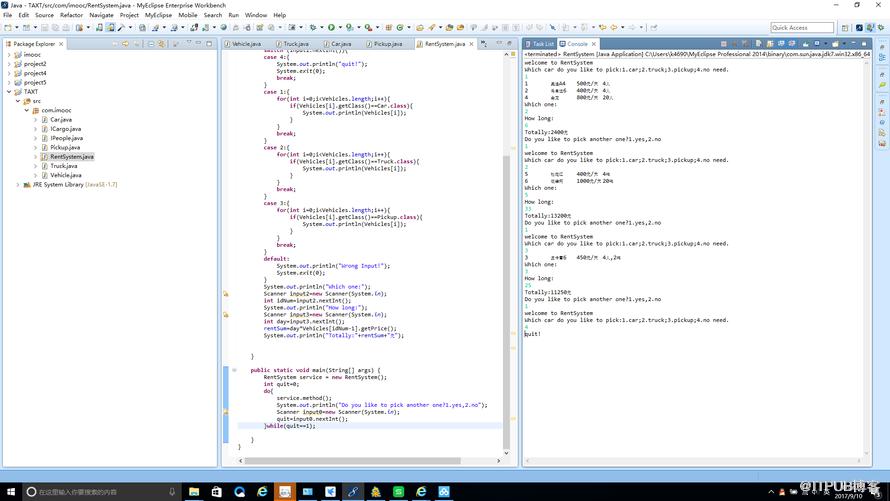Click the Console Terminate icon
The width and height of the screenshot is (890, 501).
(724, 44)
